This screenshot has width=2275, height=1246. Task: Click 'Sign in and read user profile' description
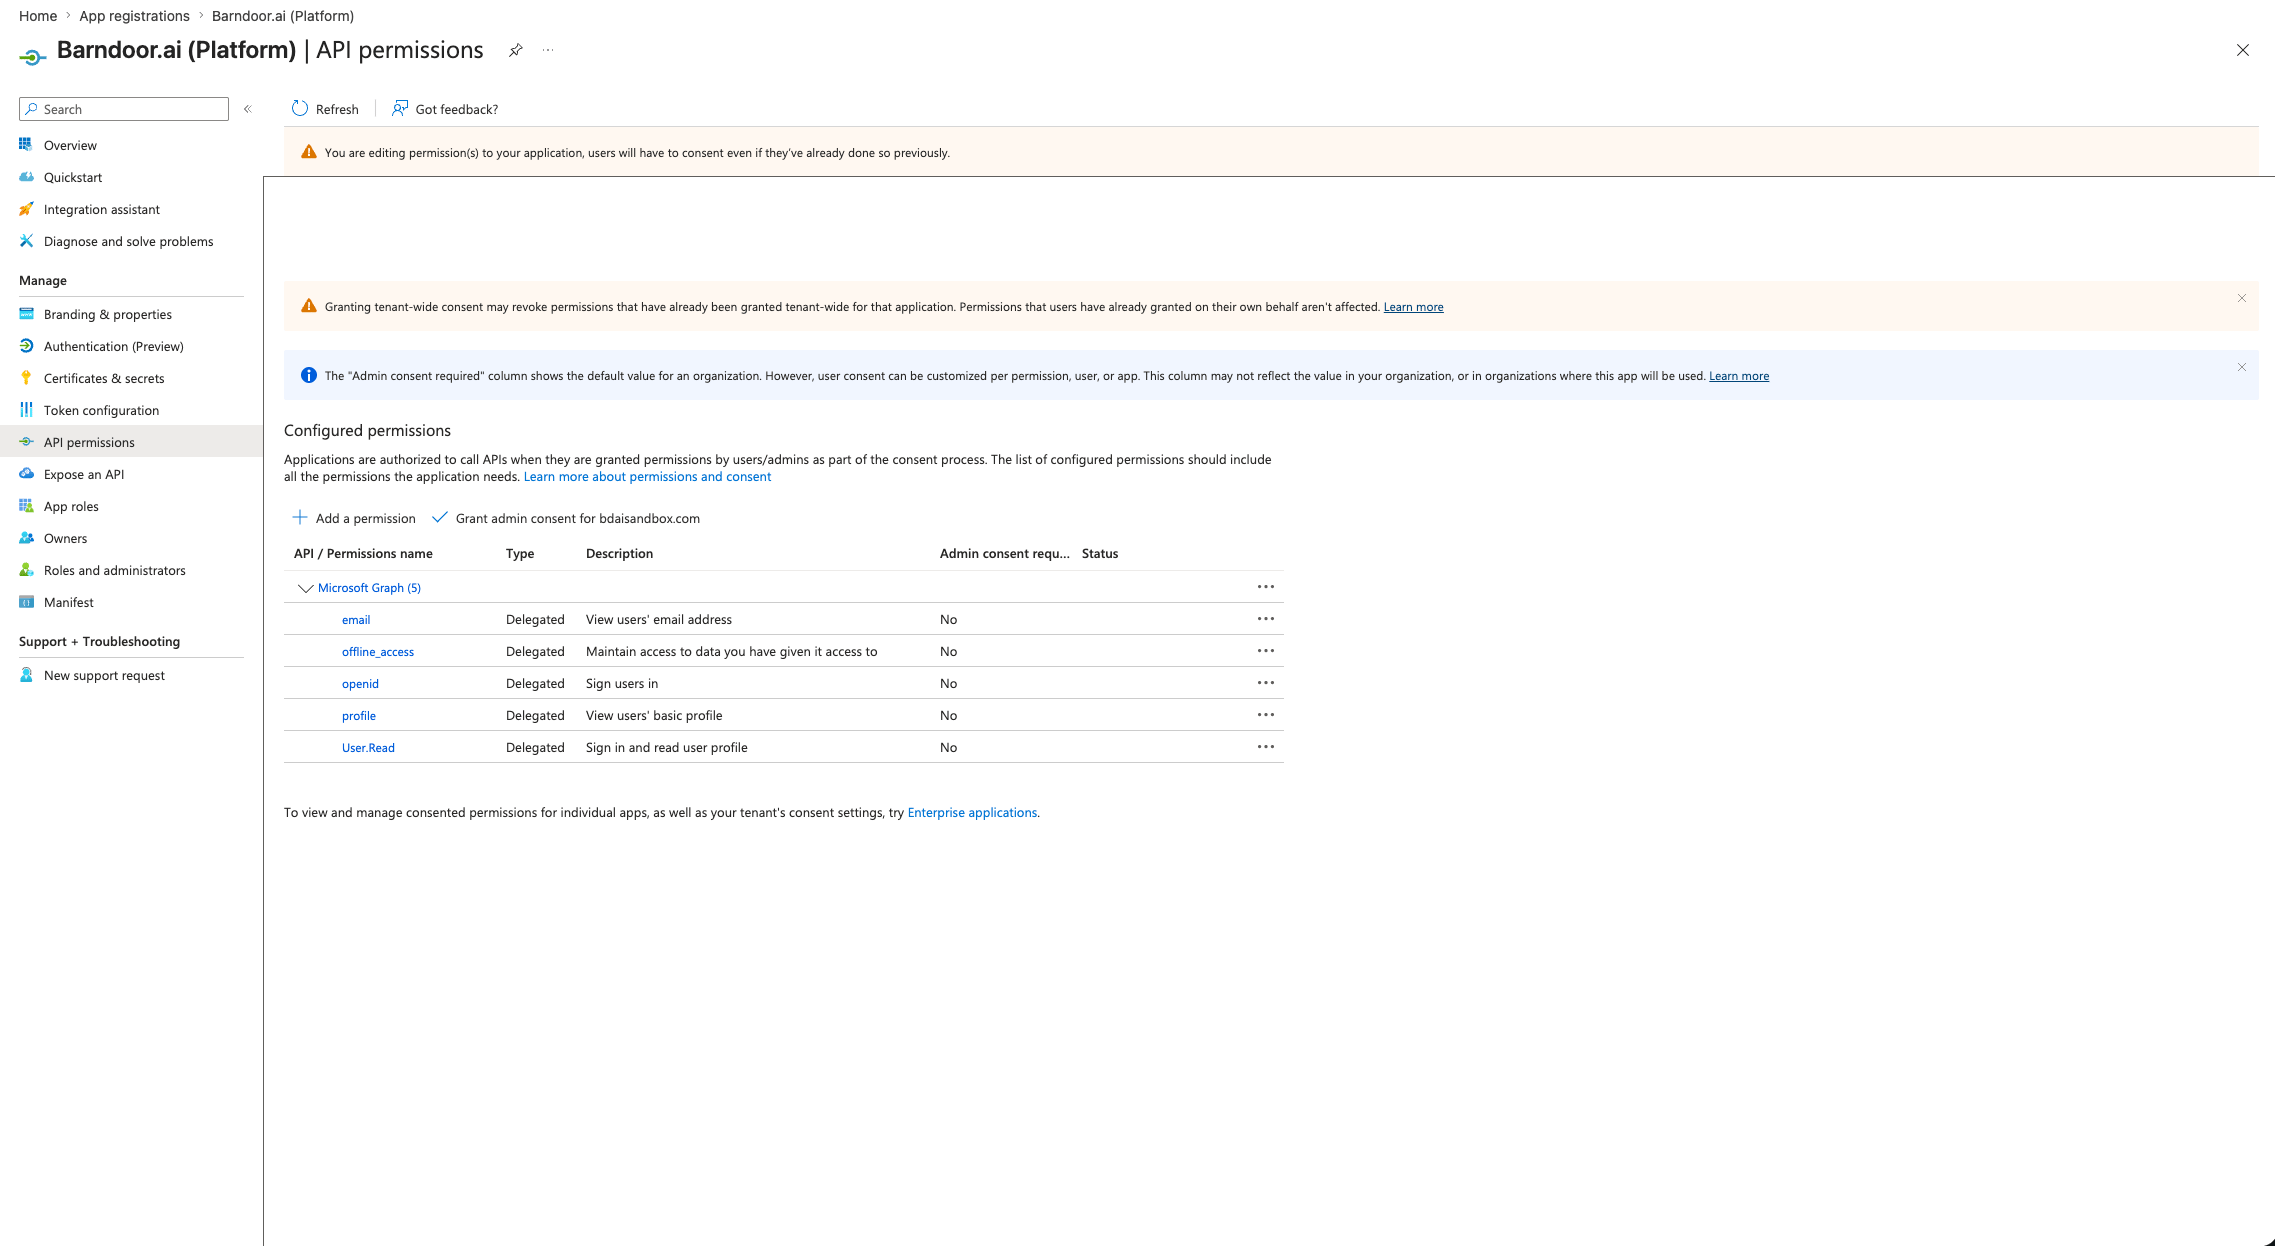[x=667, y=747]
